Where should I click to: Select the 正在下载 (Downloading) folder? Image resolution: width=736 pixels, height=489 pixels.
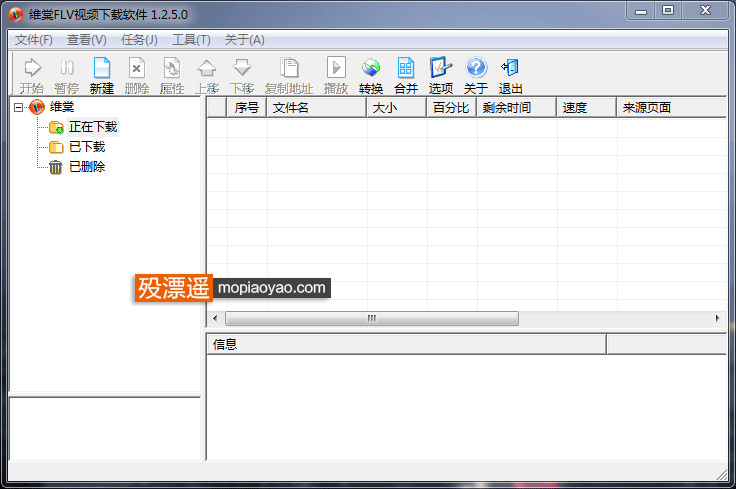coord(93,127)
